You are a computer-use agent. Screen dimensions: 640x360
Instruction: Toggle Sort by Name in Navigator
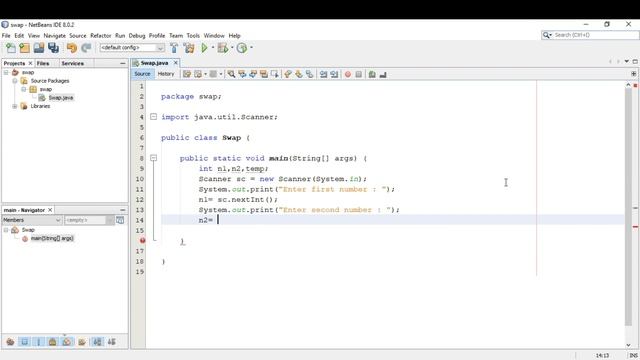(97, 342)
